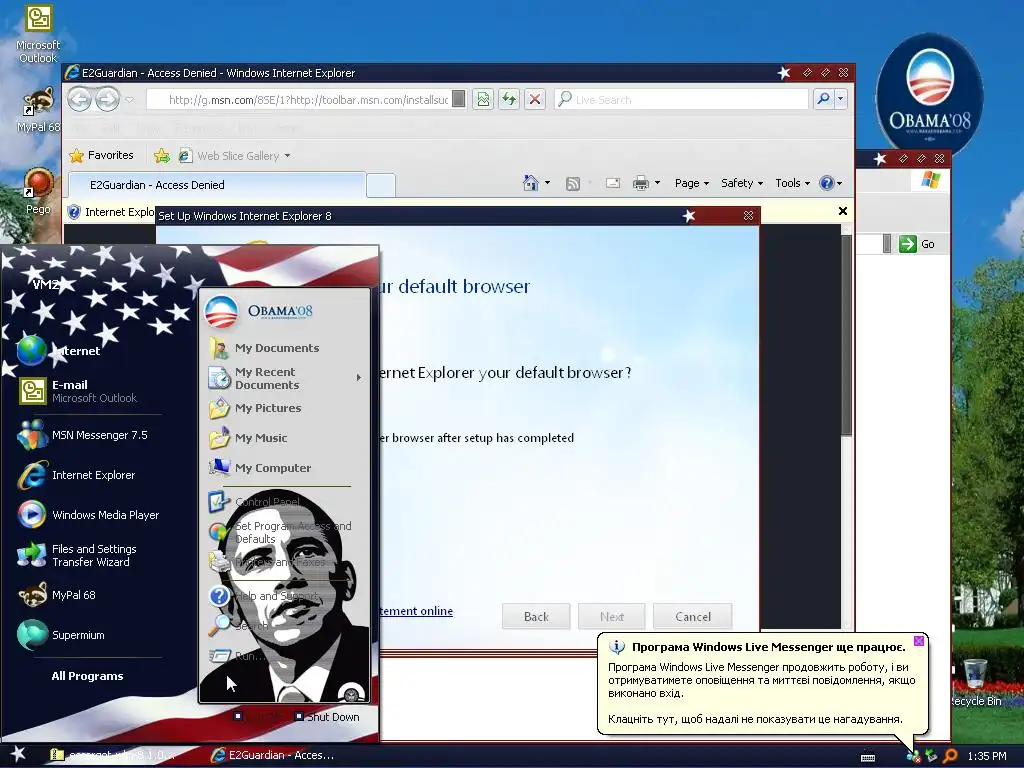Viewport: 1024px width, 768px height.
Task: Select the Recycle Bin on the desktop
Action: click(975, 682)
